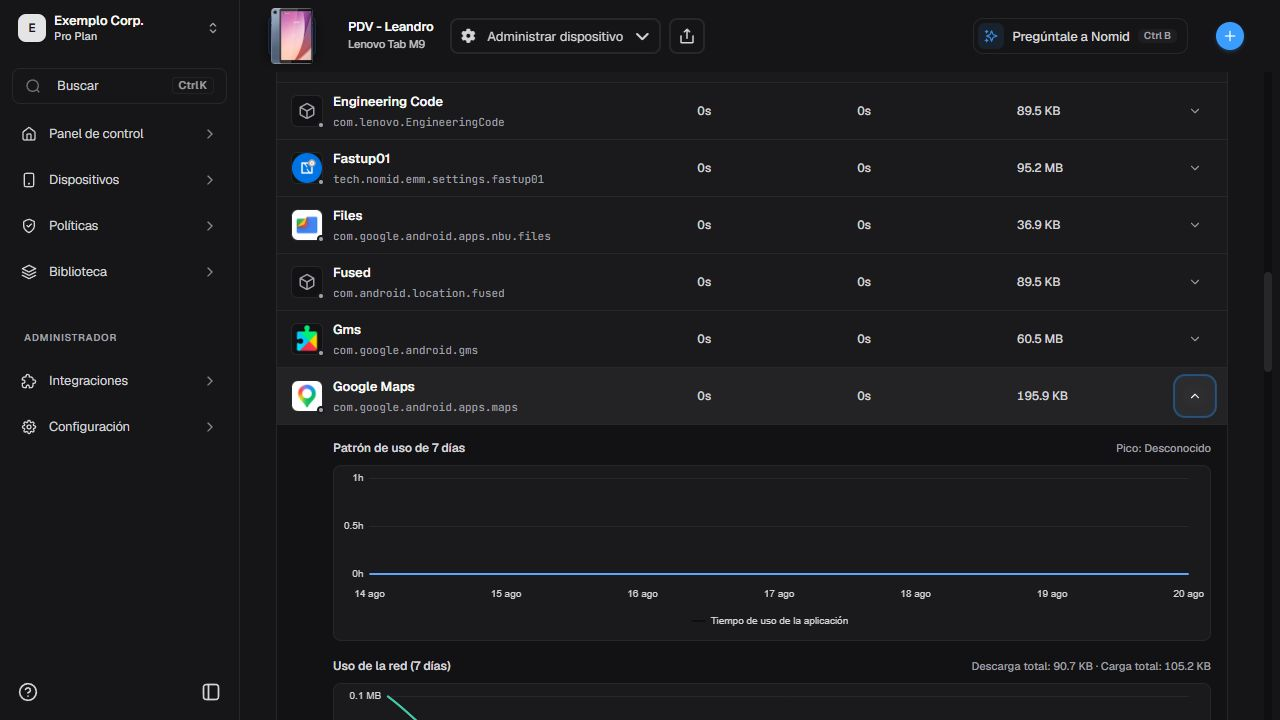Click the share/export icon button
The width and height of the screenshot is (1280, 720).
coord(686,36)
